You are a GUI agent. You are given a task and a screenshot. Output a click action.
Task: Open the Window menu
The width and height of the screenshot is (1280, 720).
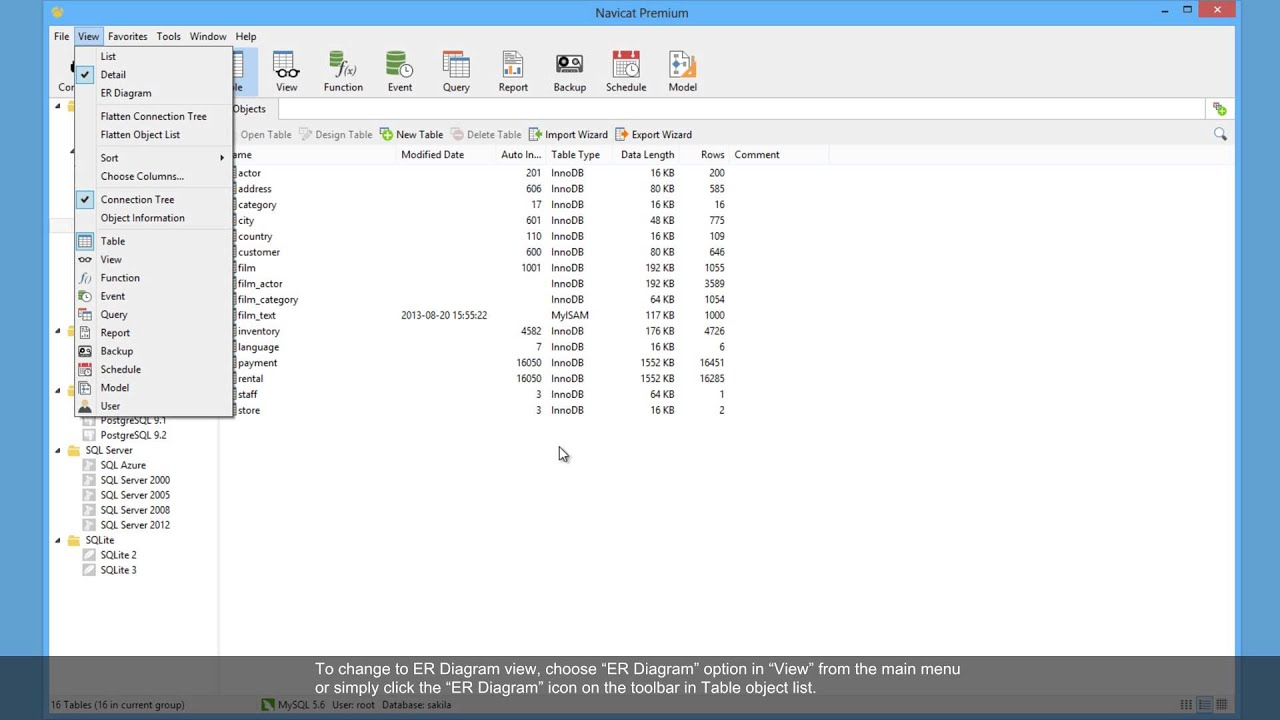pyautogui.click(x=208, y=36)
